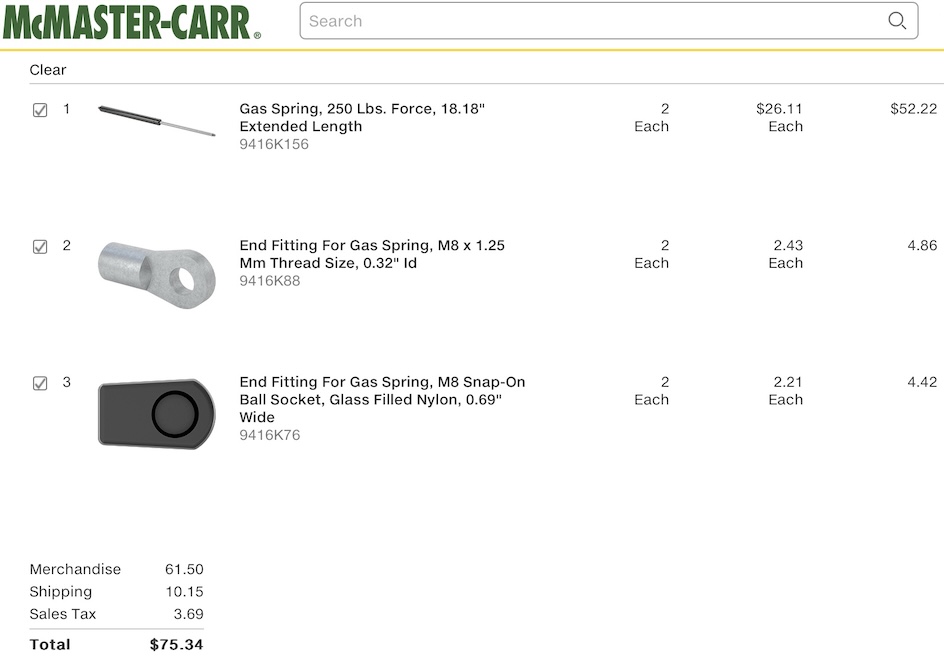Open the M8 Snap-On Ball Socket description
Image resolution: width=944 pixels, height=669 pixels.
click(x=382, y=399)
